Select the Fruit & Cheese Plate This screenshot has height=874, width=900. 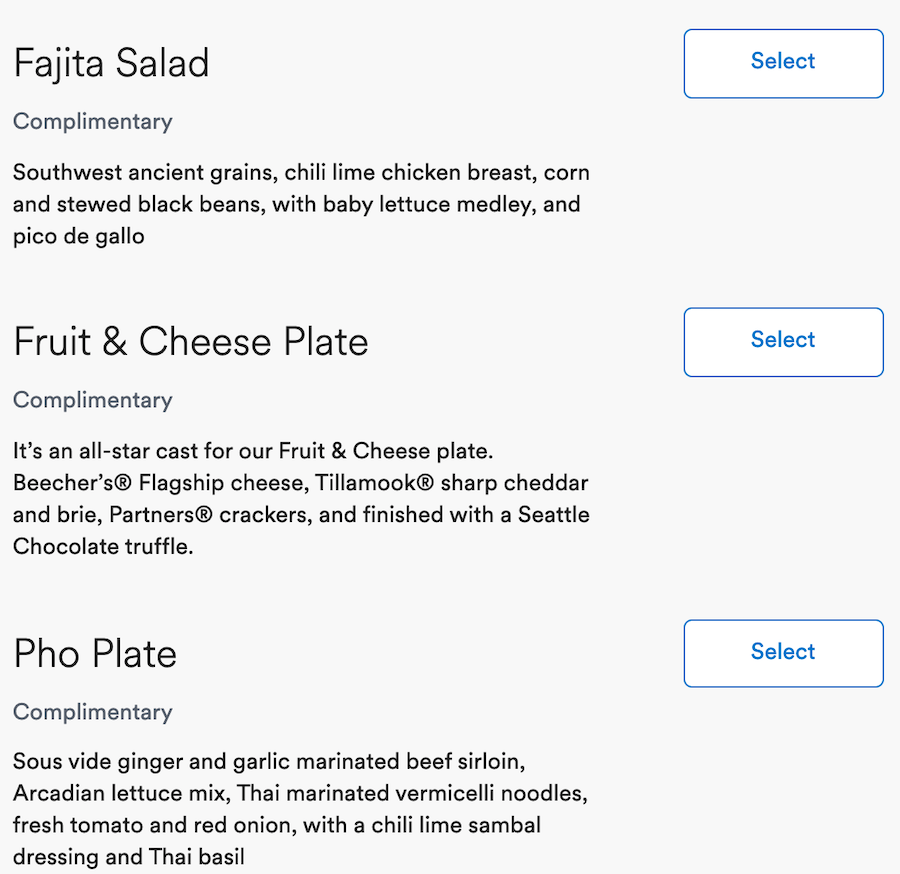coord(783,342)
